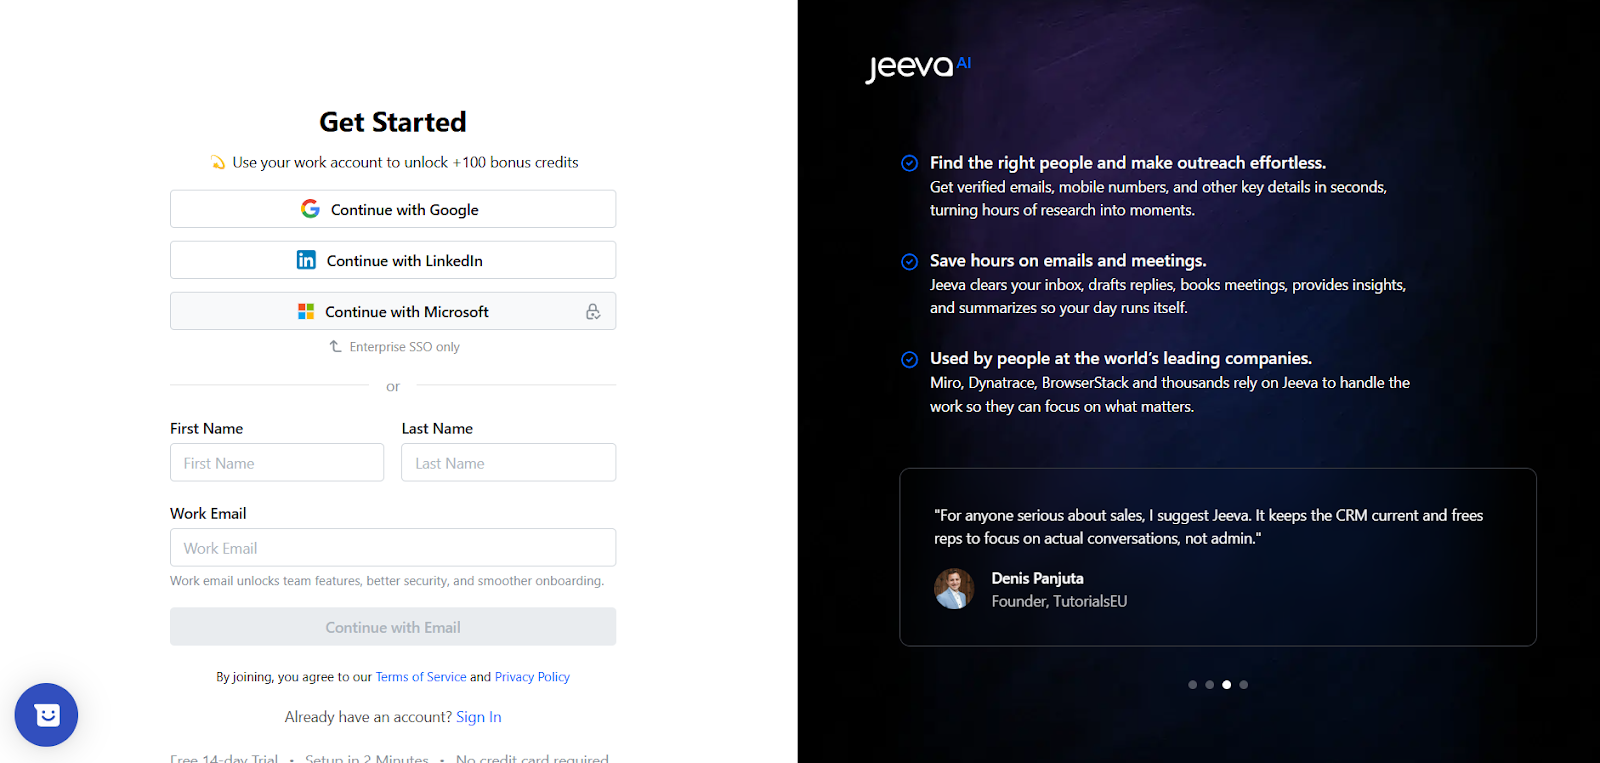Image resolution: width=1600 pixels, height=763 pixels.
Task: Click the LinkedIn icon
Action: (x=306, y=259)
